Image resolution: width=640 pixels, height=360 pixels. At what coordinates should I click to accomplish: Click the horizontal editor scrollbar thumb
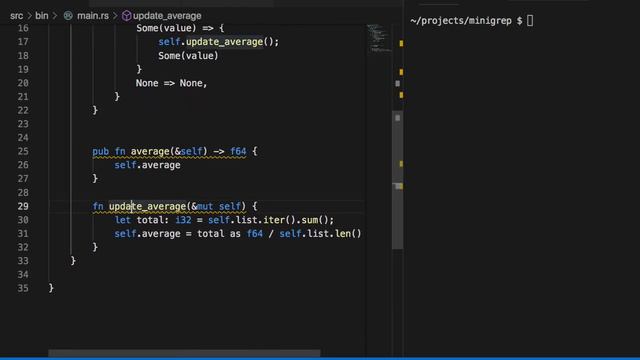pos(184,353)
